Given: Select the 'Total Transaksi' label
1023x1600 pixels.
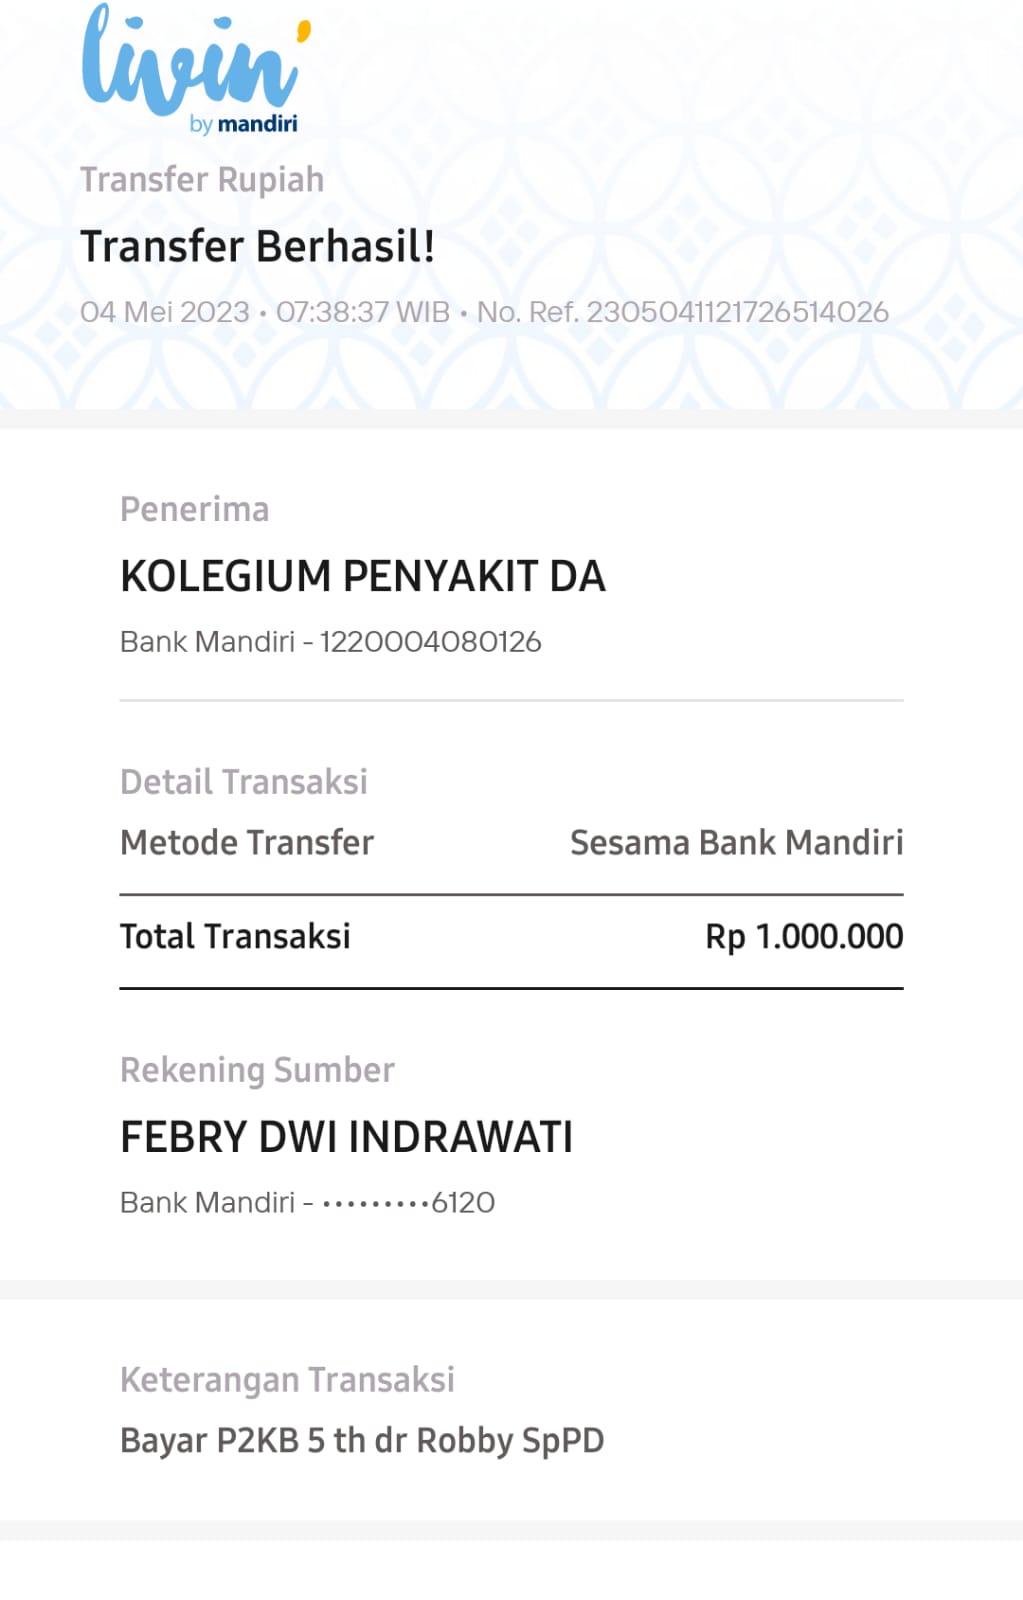Looking at the screenshot, I should [x=235, y=937].
